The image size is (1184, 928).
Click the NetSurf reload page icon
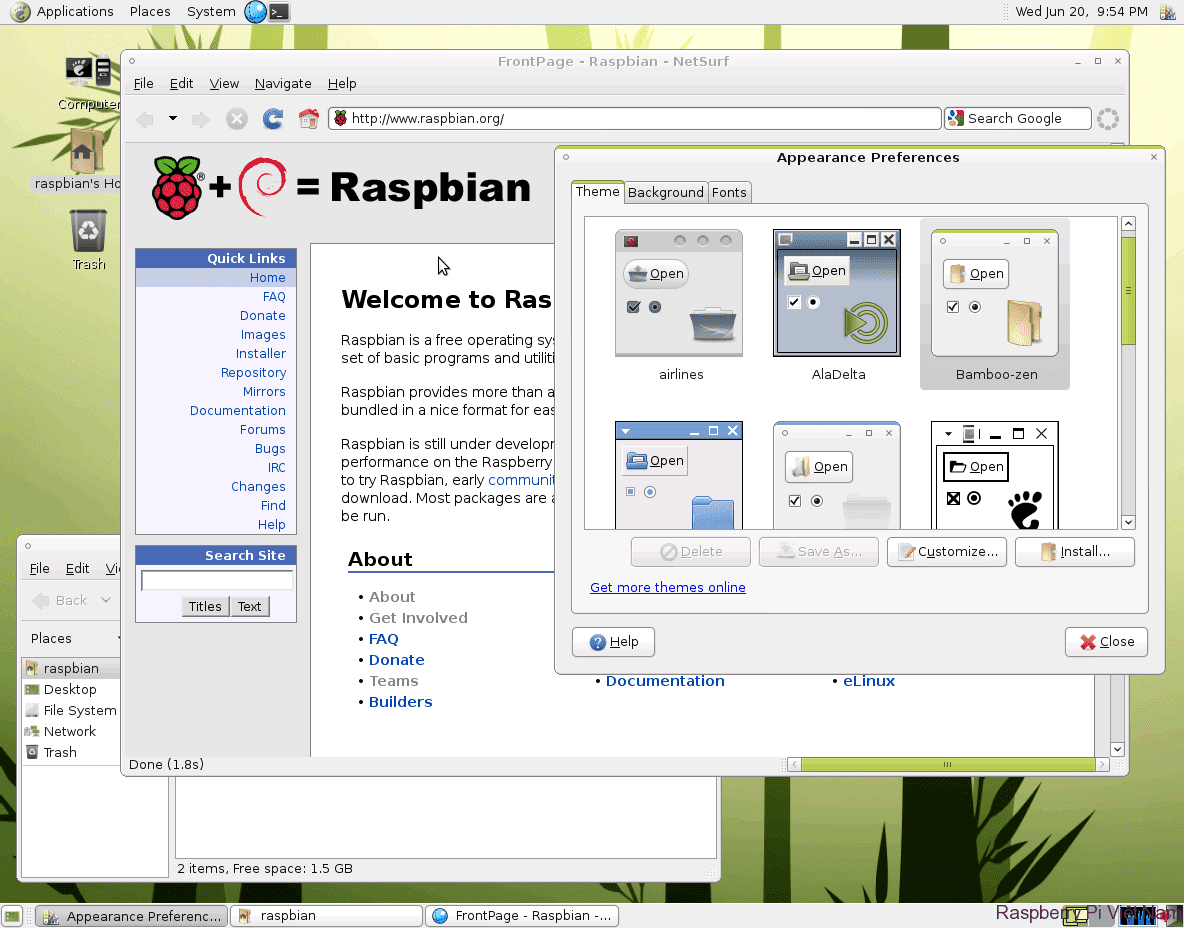(272, 119)
